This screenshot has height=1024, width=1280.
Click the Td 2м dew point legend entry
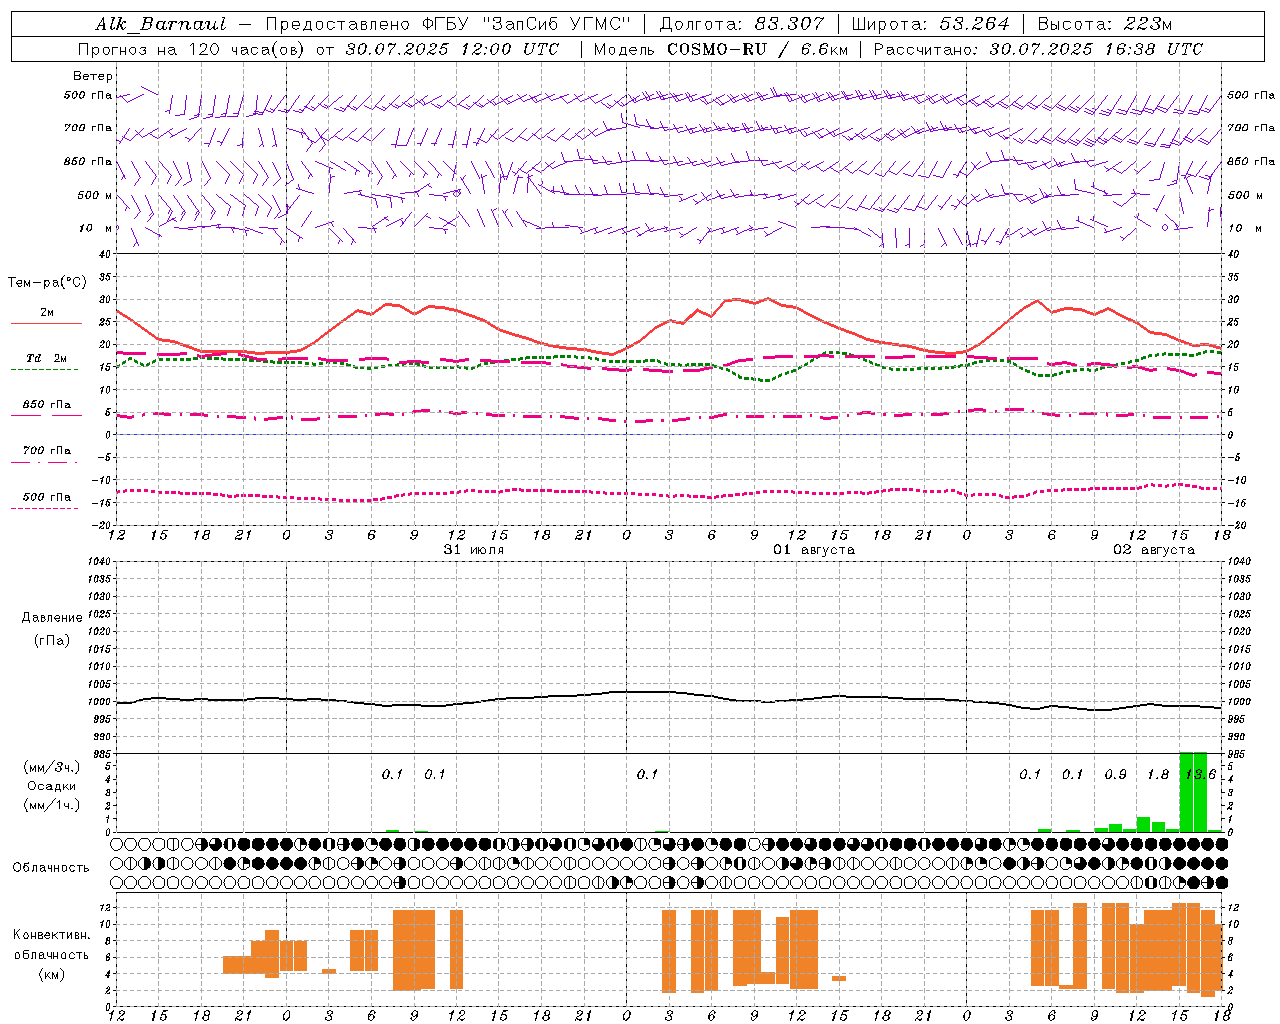46,358
